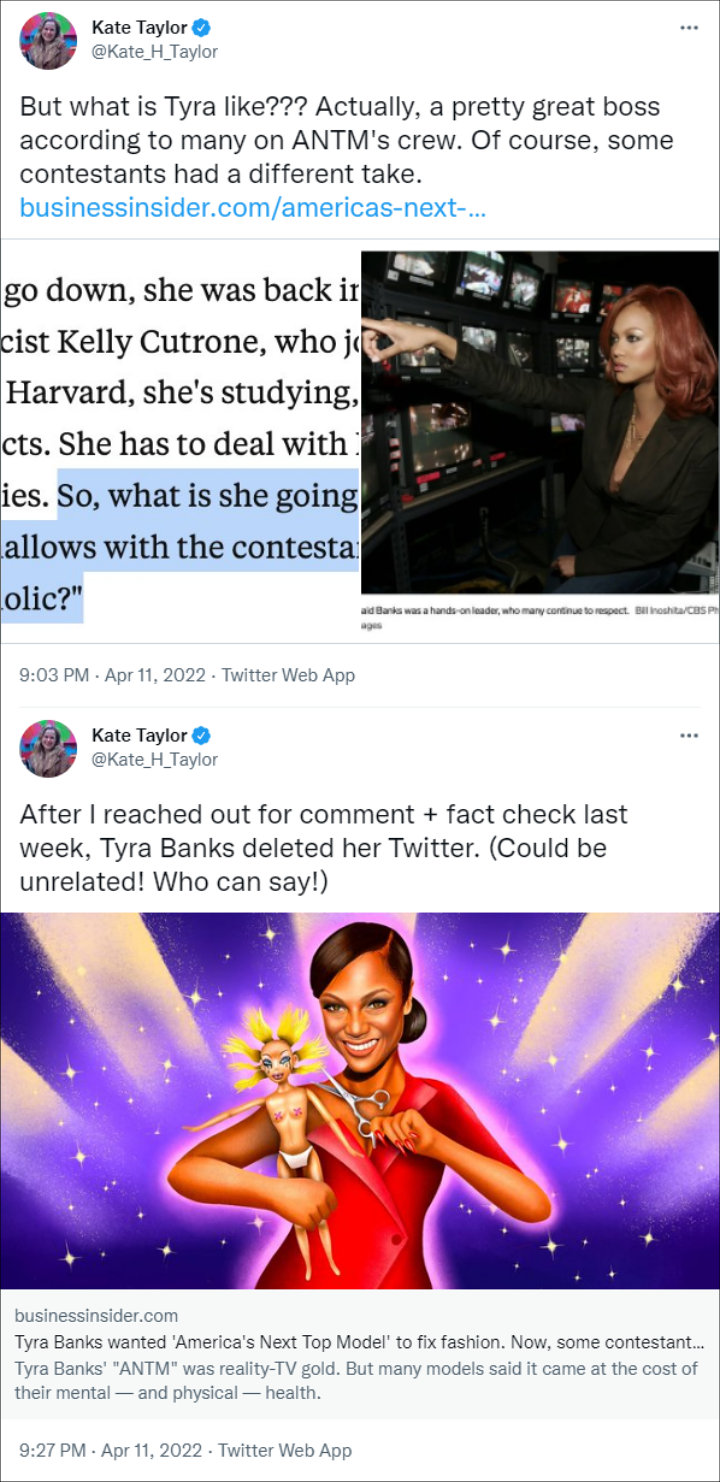Open the first tweet's three-dot more menu
The height and width of the screenshot is (1482, 720).
point(688,27)
